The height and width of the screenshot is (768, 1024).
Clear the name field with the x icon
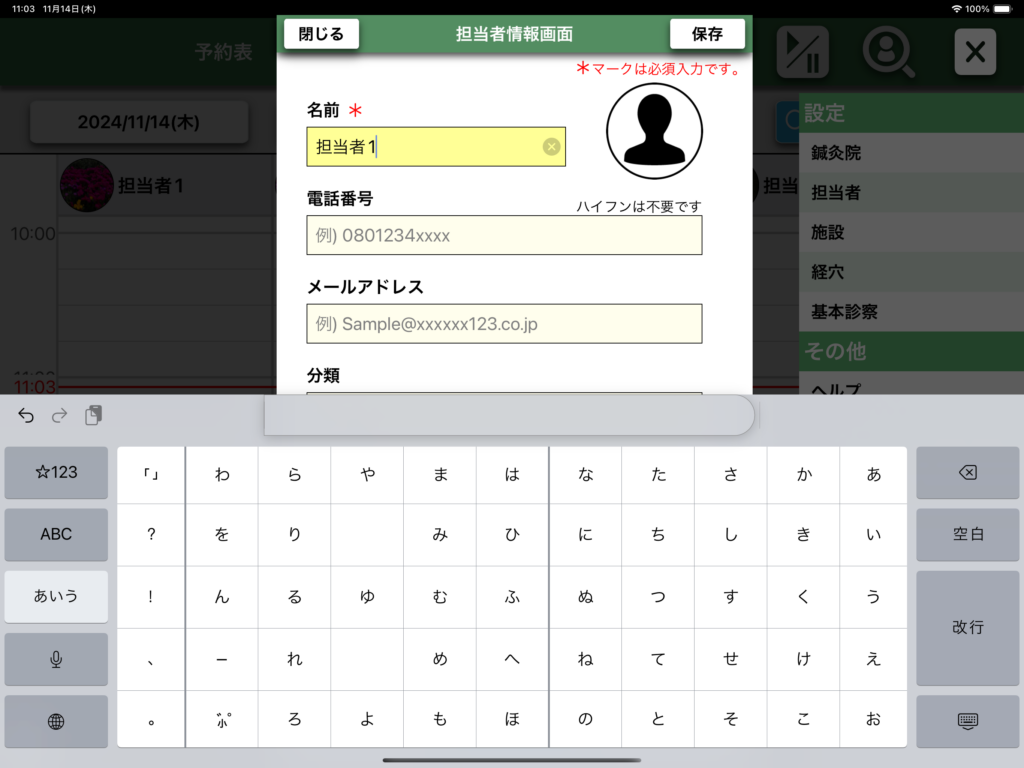click(551, 147)
